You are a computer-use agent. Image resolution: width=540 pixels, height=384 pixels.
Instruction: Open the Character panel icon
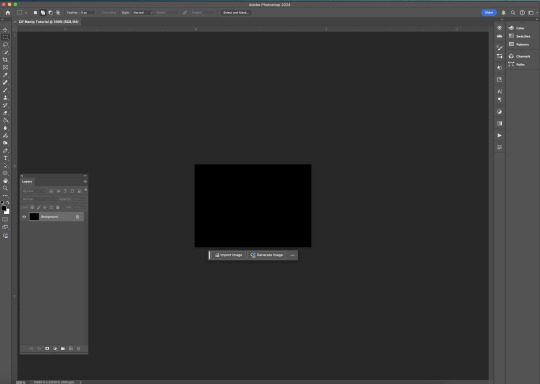point(499,91)
